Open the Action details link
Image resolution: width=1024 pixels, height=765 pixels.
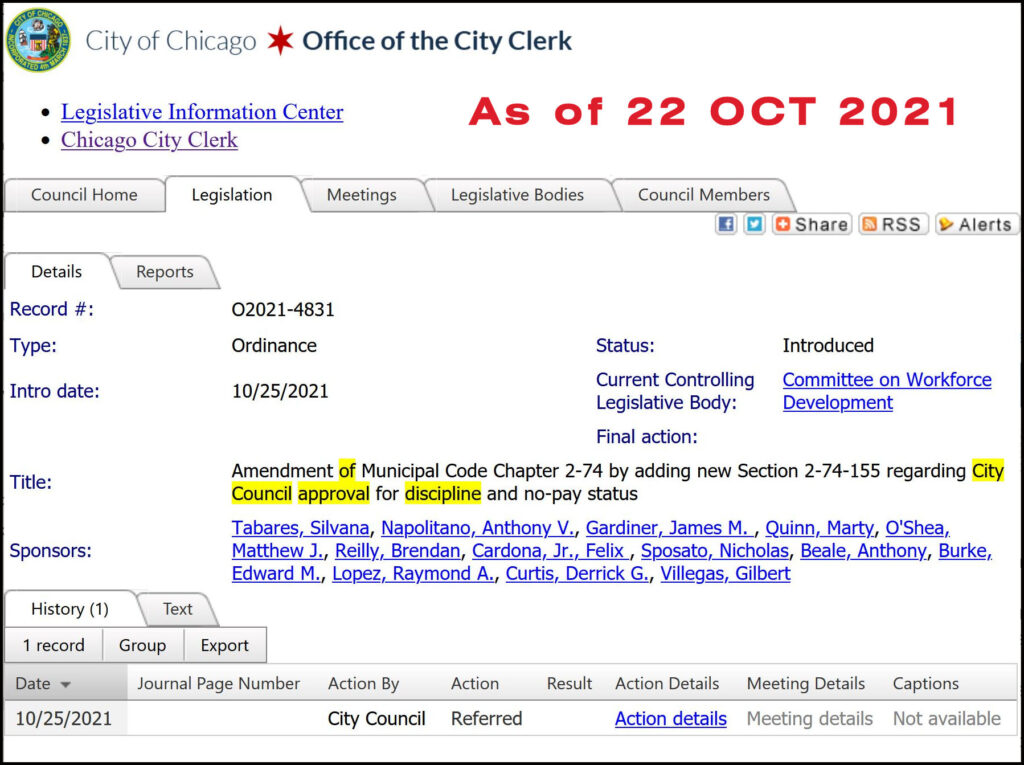point(671,719)
